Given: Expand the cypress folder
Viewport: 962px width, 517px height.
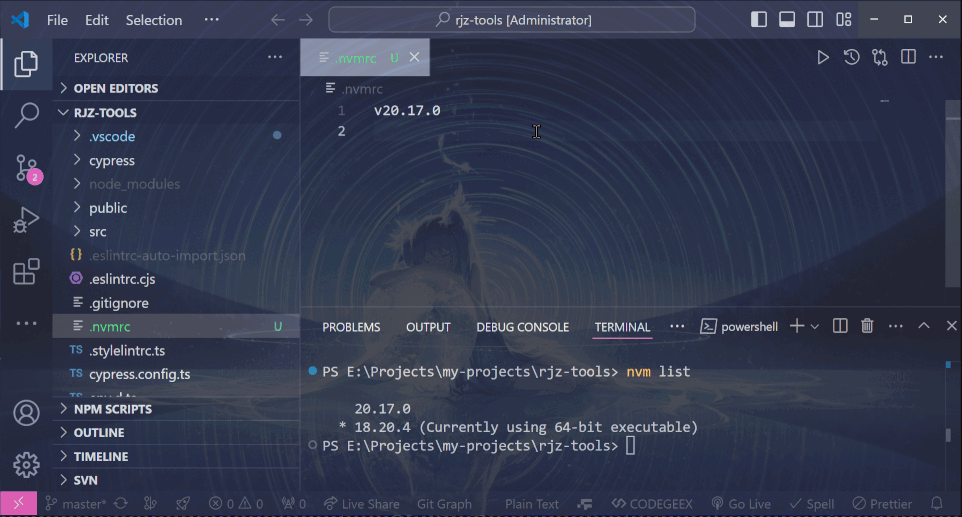Looking at the screenshot, I should [x=176, y=160].
